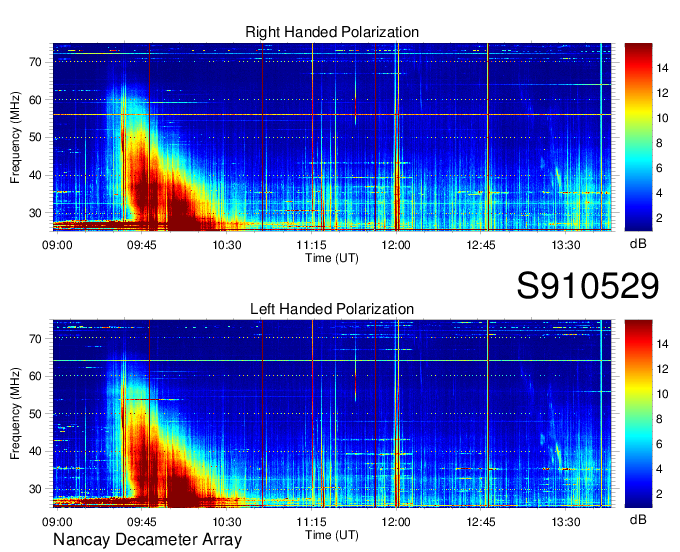Click '12:00' on the lower plot's time axis
Viewport: 680px width, 552px height.
pyautogui.click(x=396, y=522)
